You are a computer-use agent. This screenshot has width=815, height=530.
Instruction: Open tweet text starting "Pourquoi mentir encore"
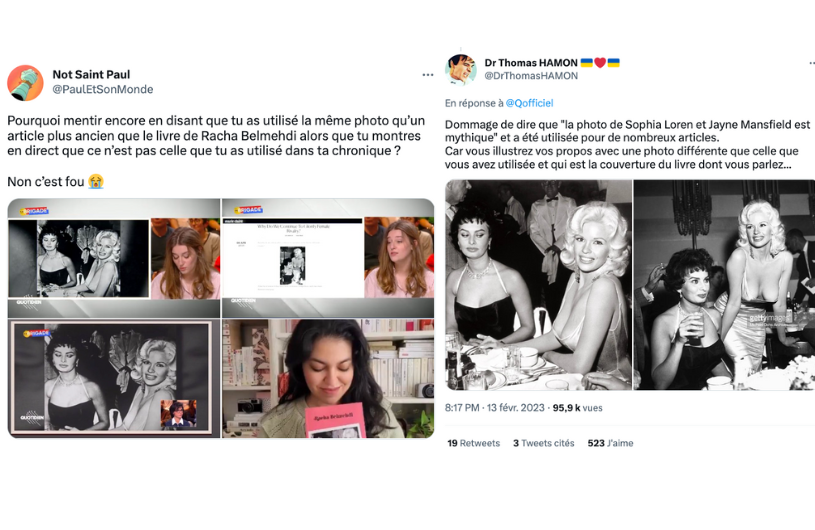(x=216, y=136)
